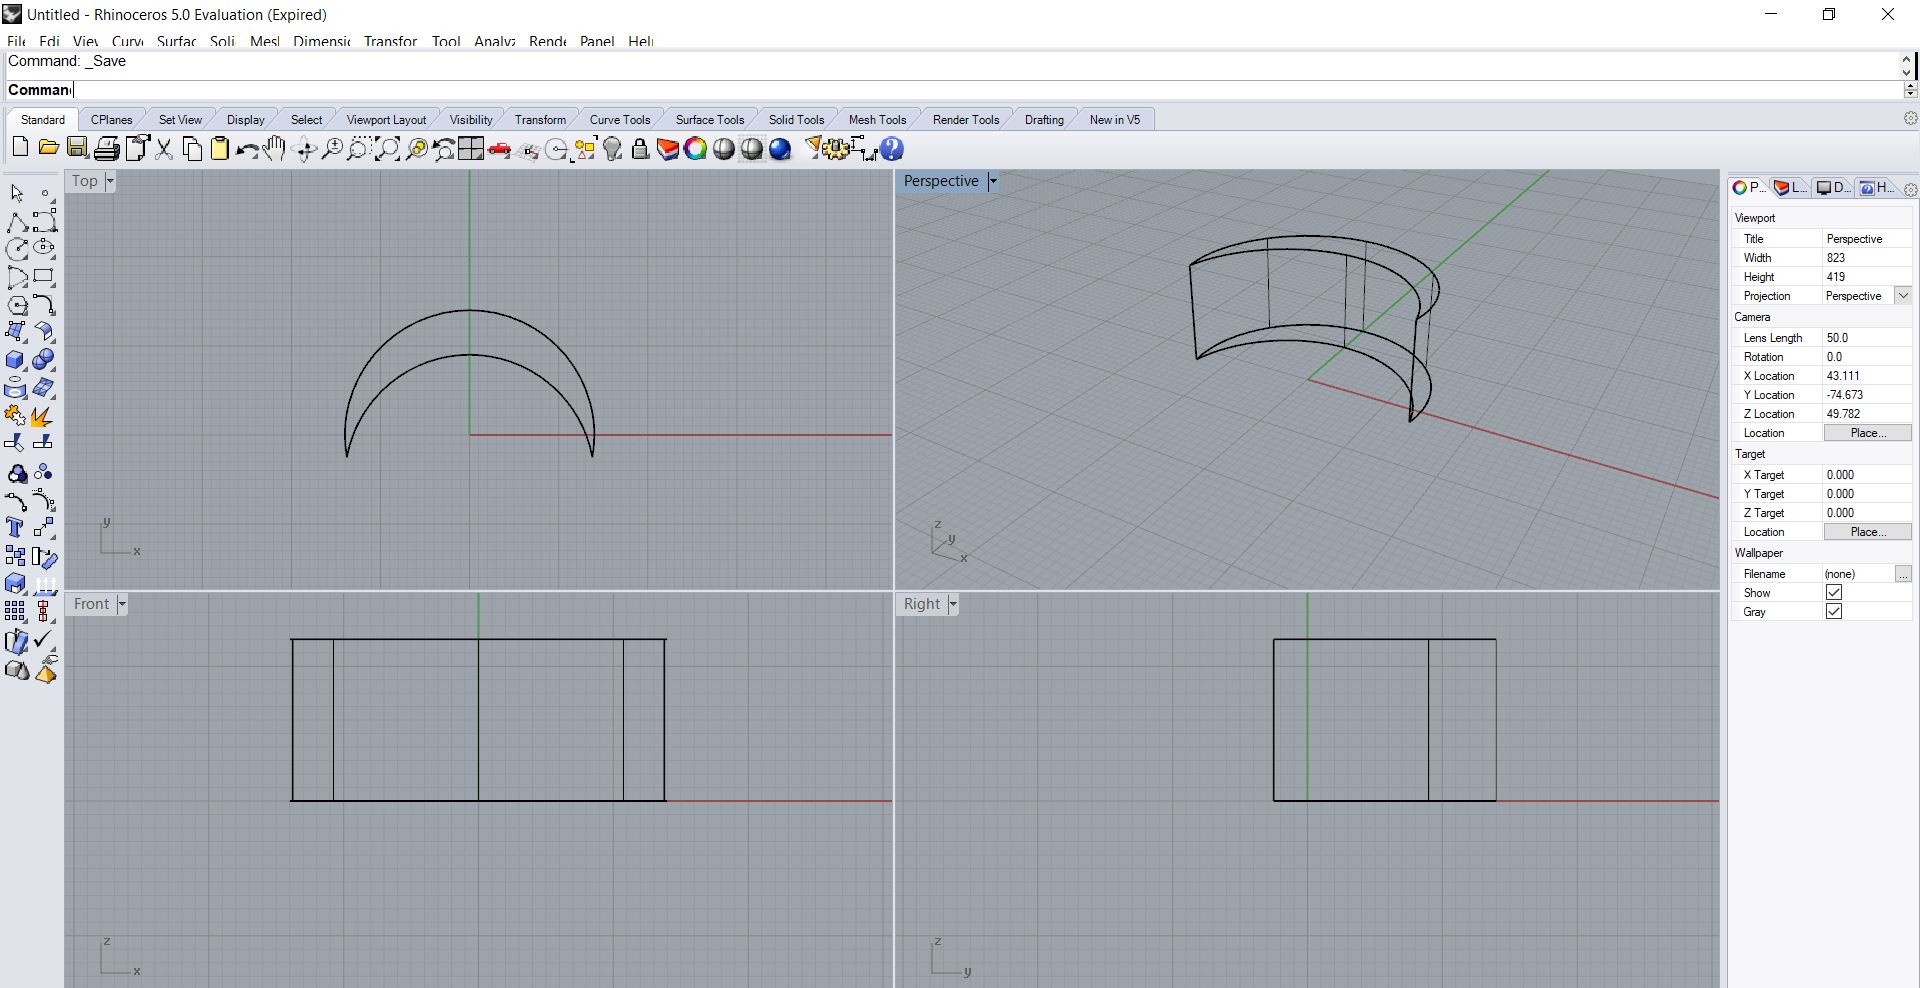Click the blue Render sphere icon
Screen dimensions: 1920x988
pos(780,148)
